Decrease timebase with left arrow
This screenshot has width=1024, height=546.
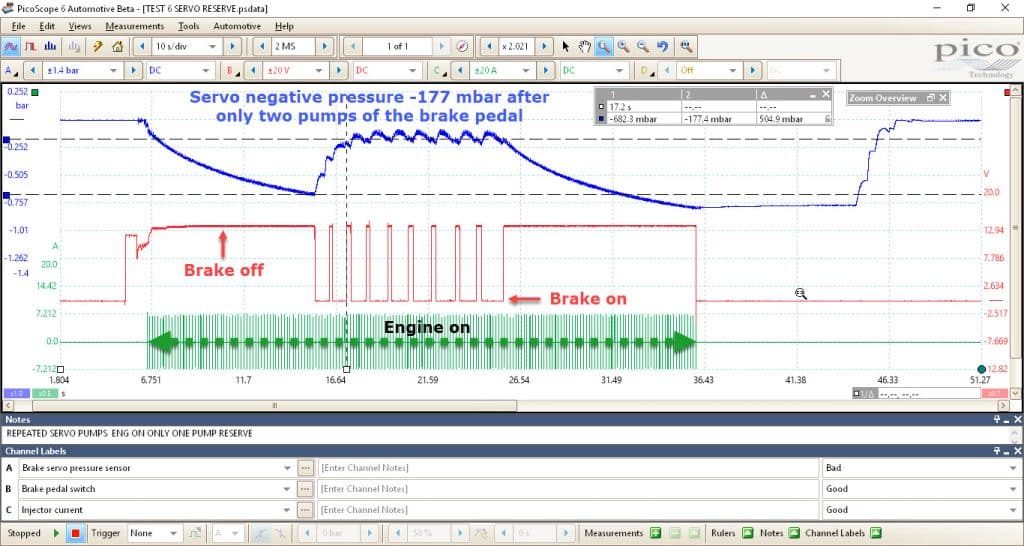click(142, 46)
